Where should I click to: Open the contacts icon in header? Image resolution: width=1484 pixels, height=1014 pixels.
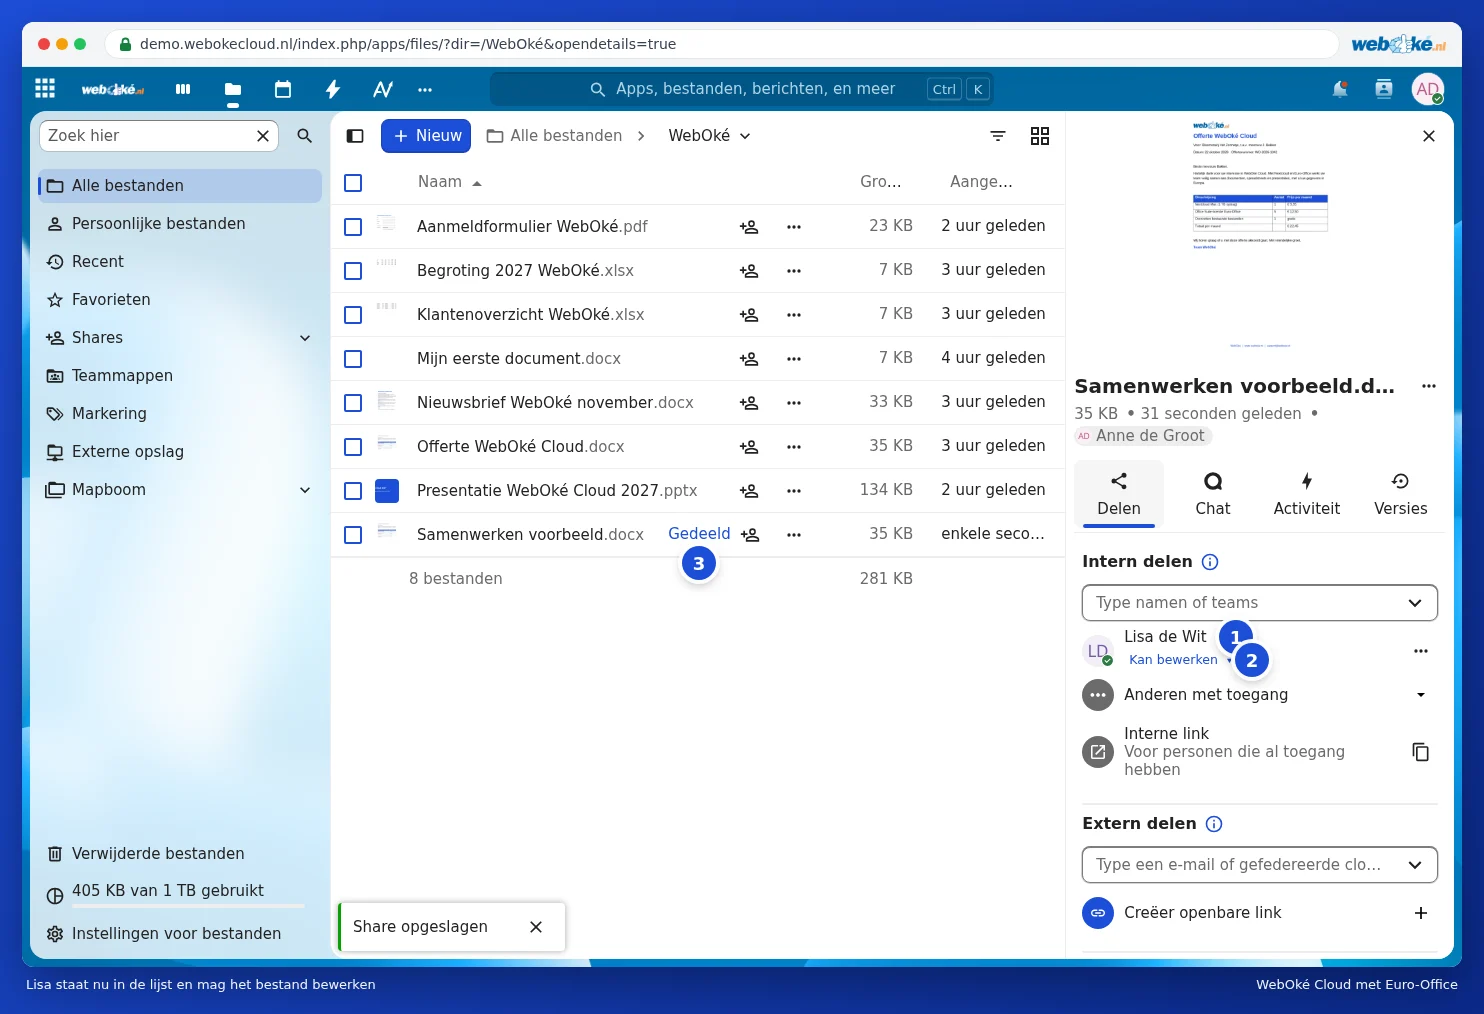[x=1384, y=89]
